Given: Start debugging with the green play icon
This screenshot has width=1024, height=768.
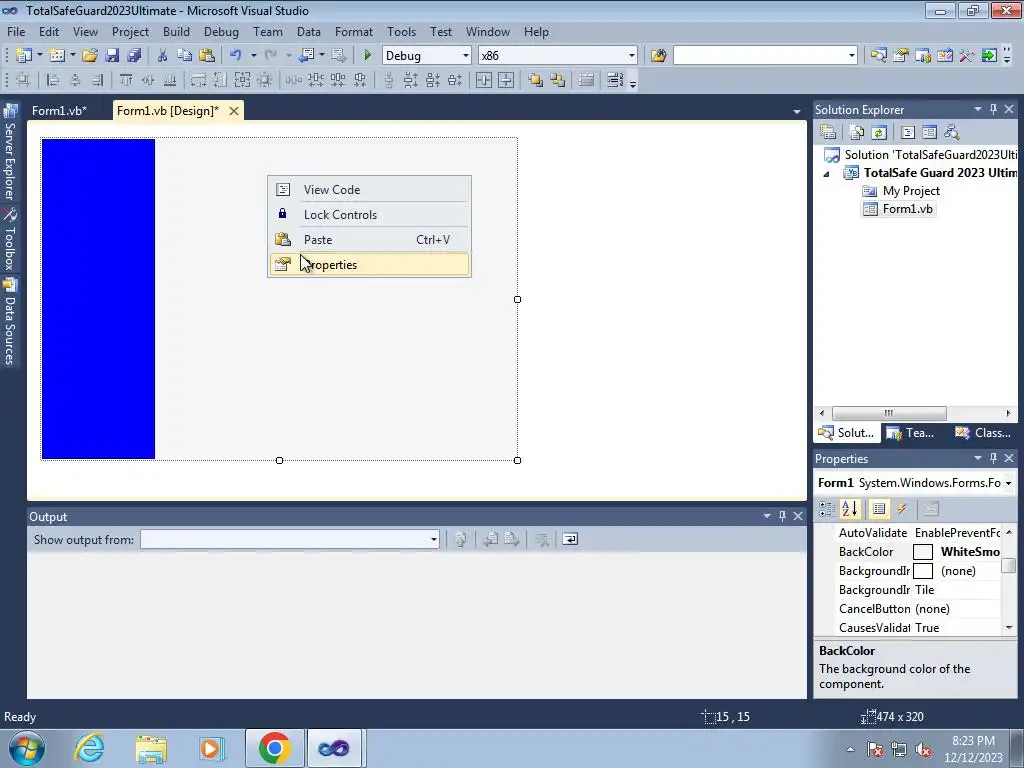Looking at the screenshot, I should tap(368, 56).
